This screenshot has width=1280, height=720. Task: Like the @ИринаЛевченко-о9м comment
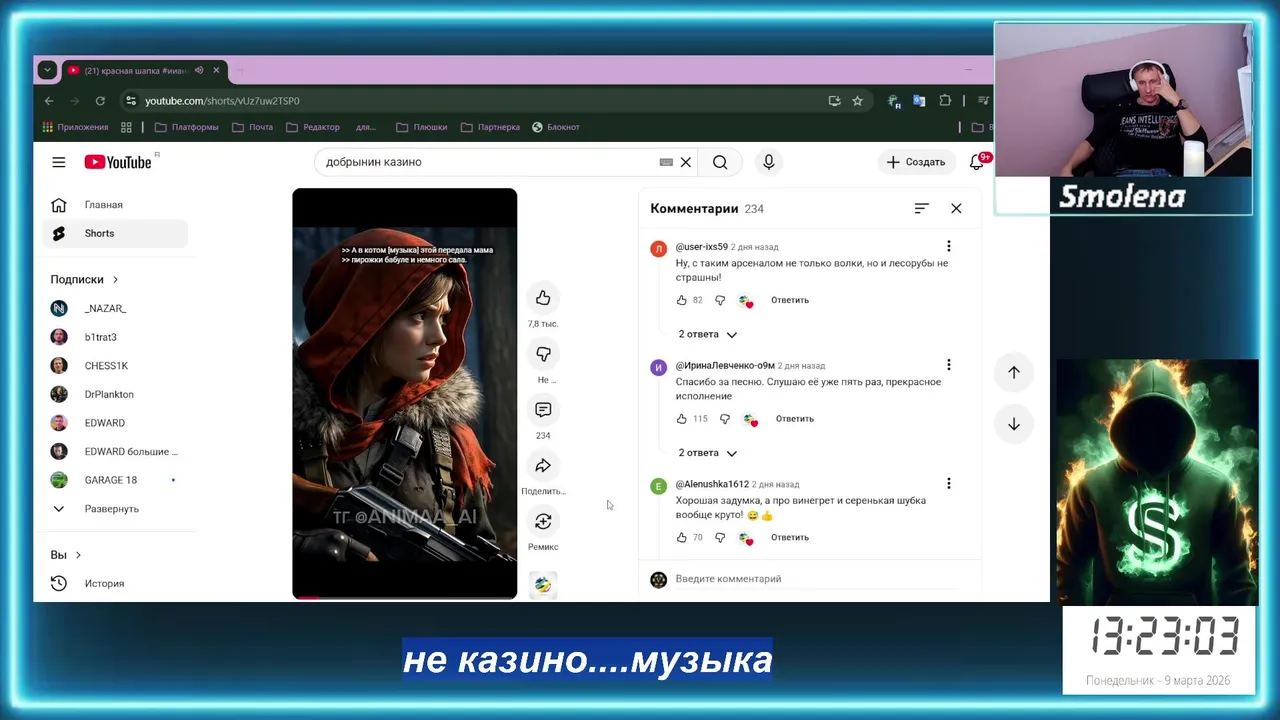tap(682, 419)
